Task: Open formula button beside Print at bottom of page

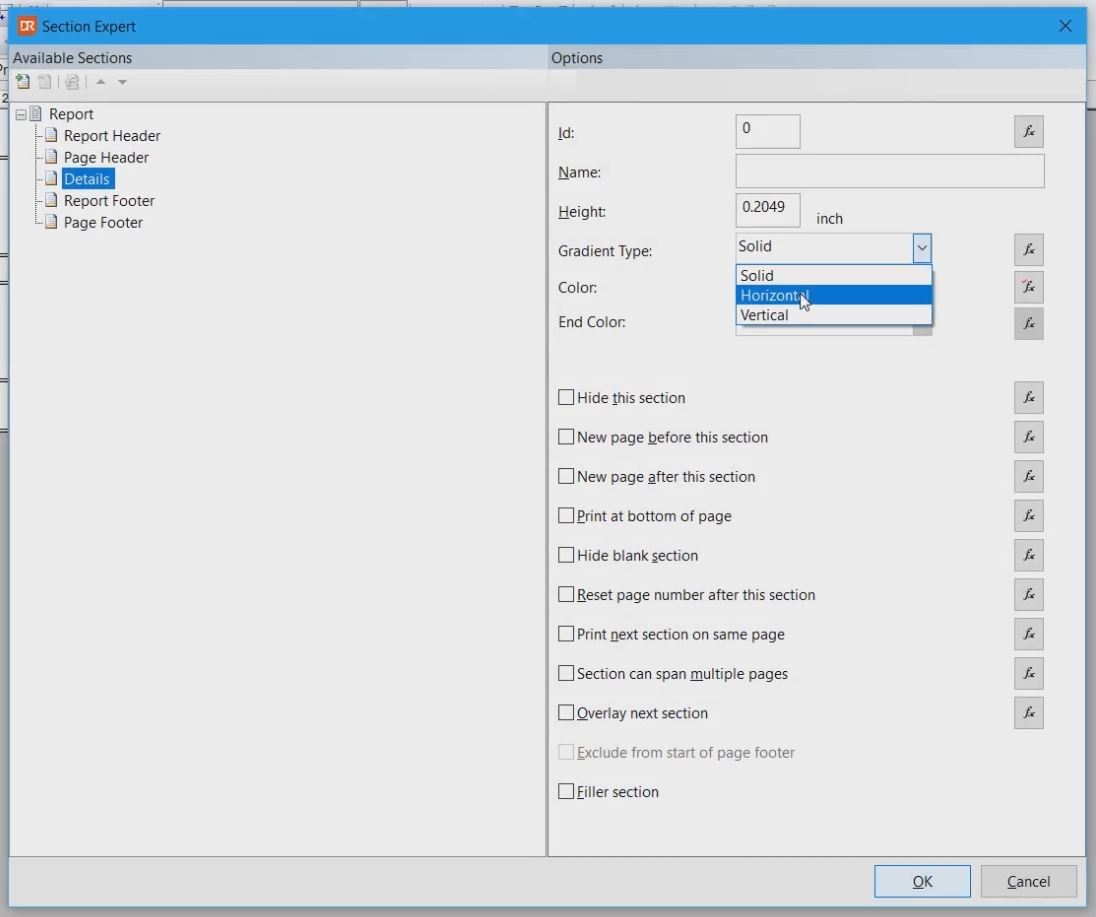Action: (x=1028, y=516)
